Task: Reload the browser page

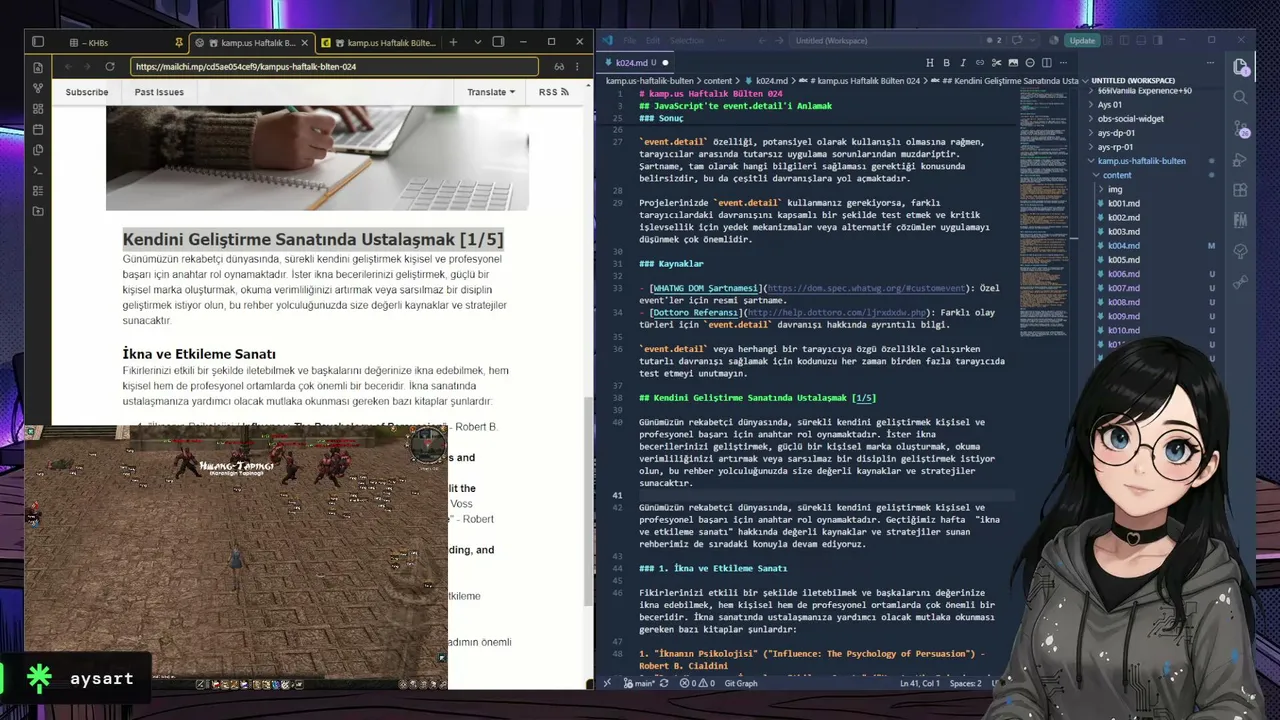Action: (x=110, y=67)
